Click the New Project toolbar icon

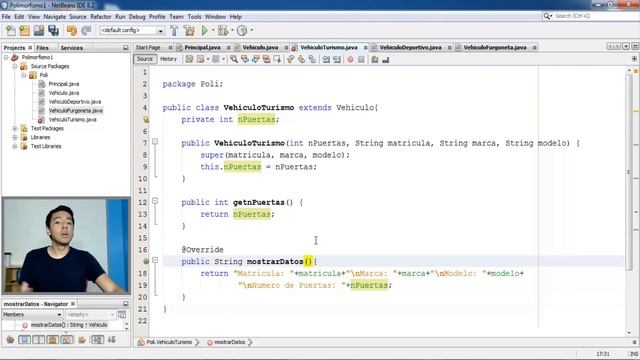click(x=24, y=31)
